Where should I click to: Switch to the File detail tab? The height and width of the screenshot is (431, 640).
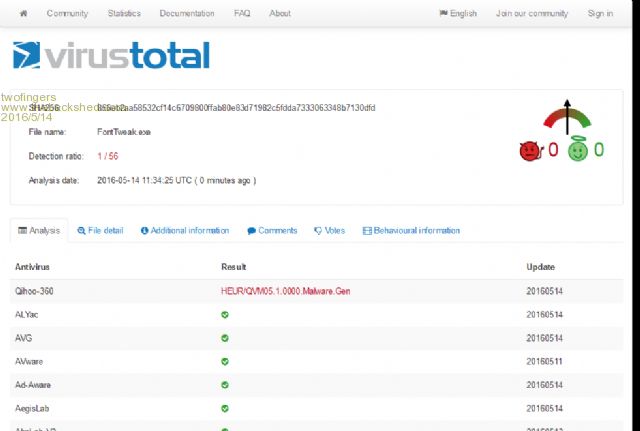[100, 231]
